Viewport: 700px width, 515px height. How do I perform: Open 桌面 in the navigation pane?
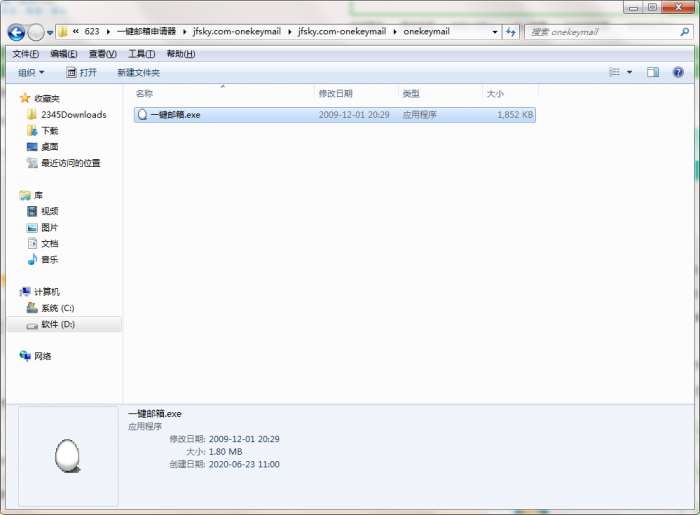click(x=50, y=147)
